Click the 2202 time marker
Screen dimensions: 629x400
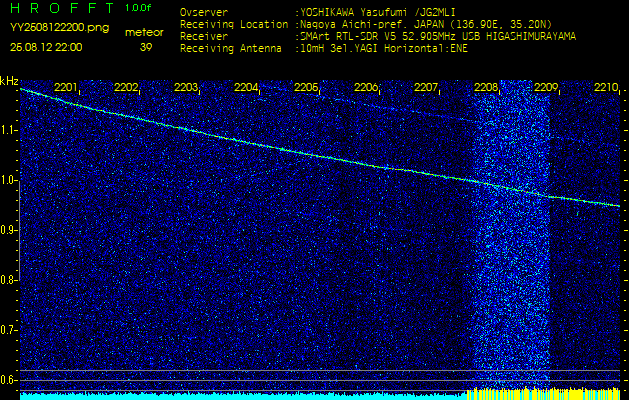point(126,87)
